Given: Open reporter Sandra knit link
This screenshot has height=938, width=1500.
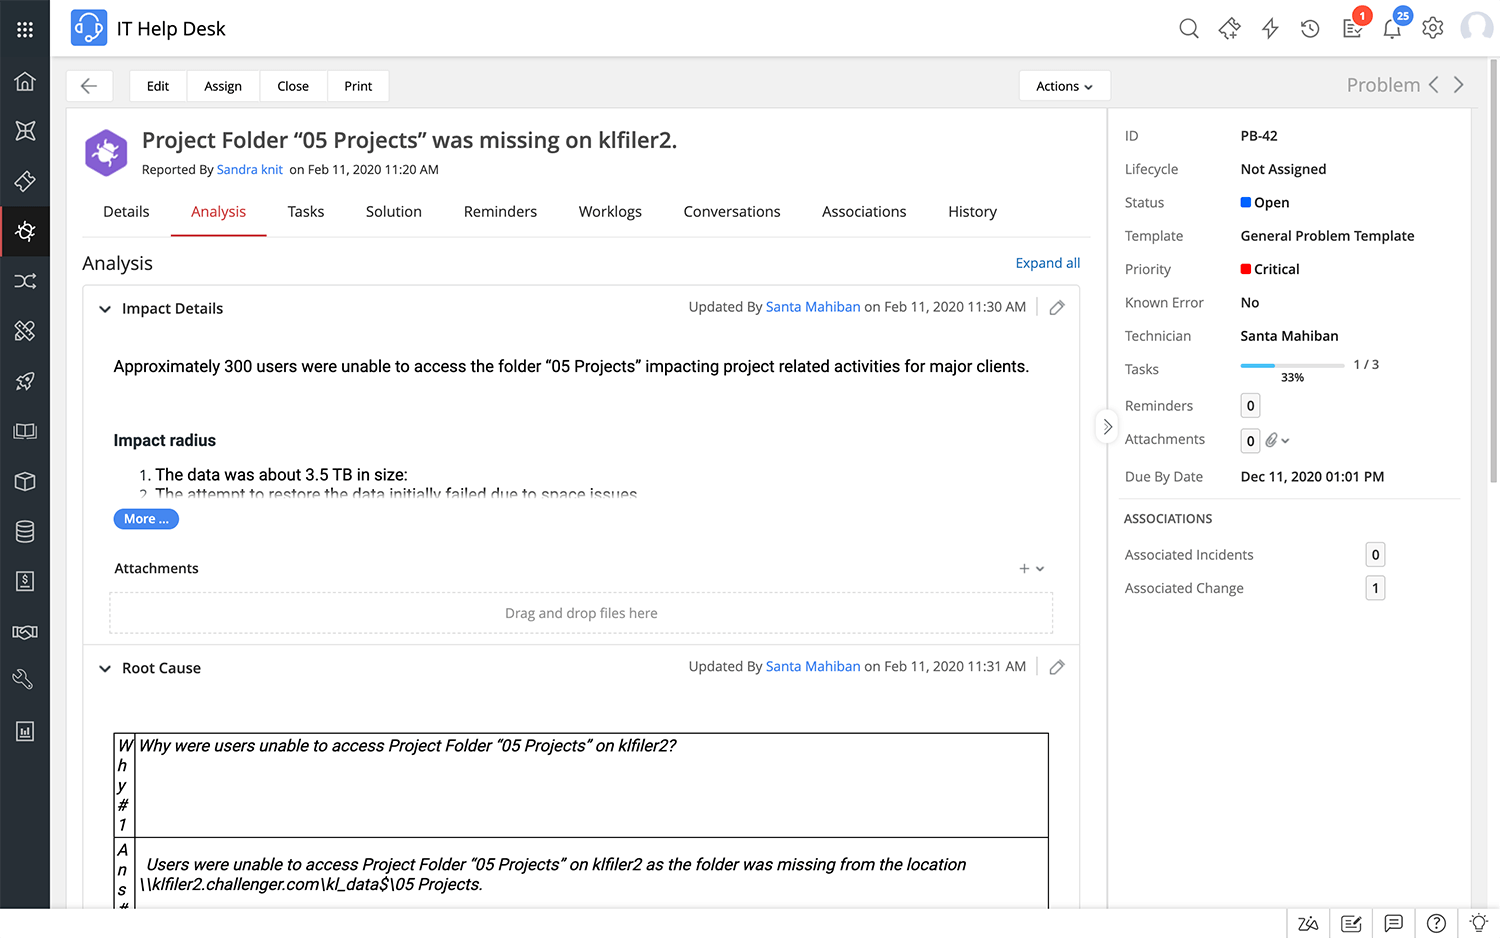Looking at the screenshot, I should (x=250, y=170).
